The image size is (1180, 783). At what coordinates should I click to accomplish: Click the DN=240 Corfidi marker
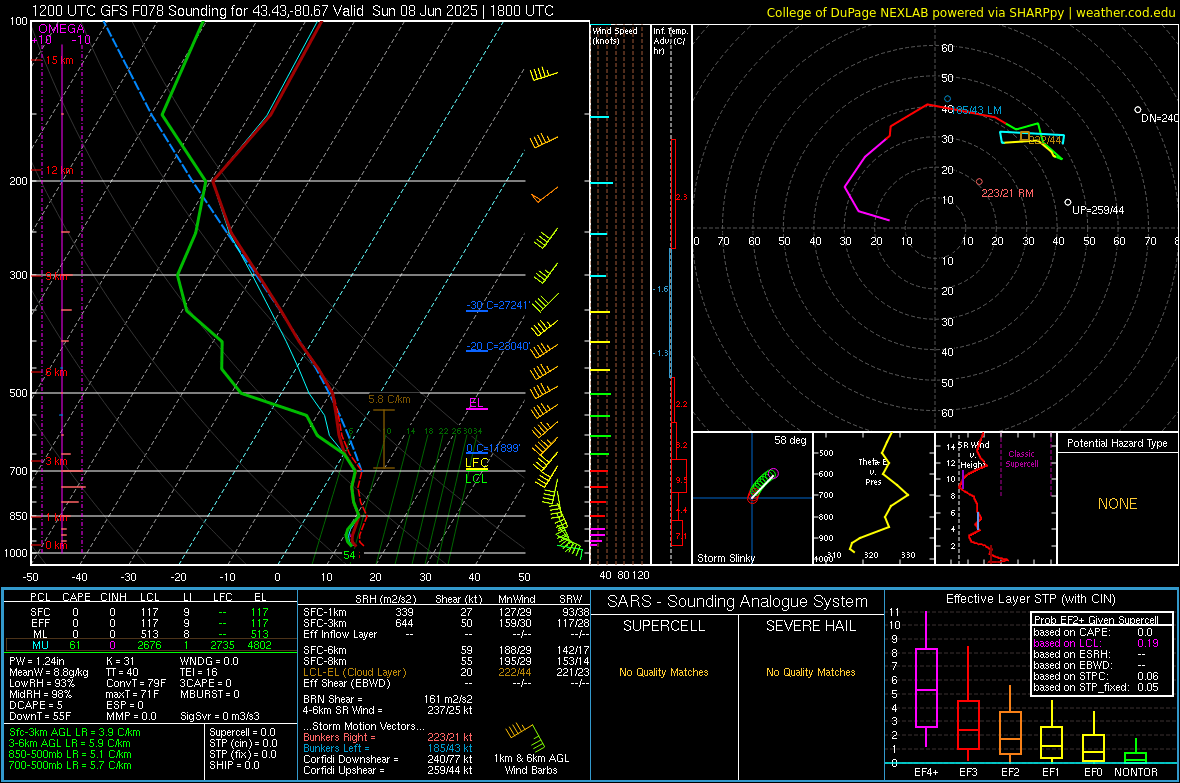(1158, 117)
